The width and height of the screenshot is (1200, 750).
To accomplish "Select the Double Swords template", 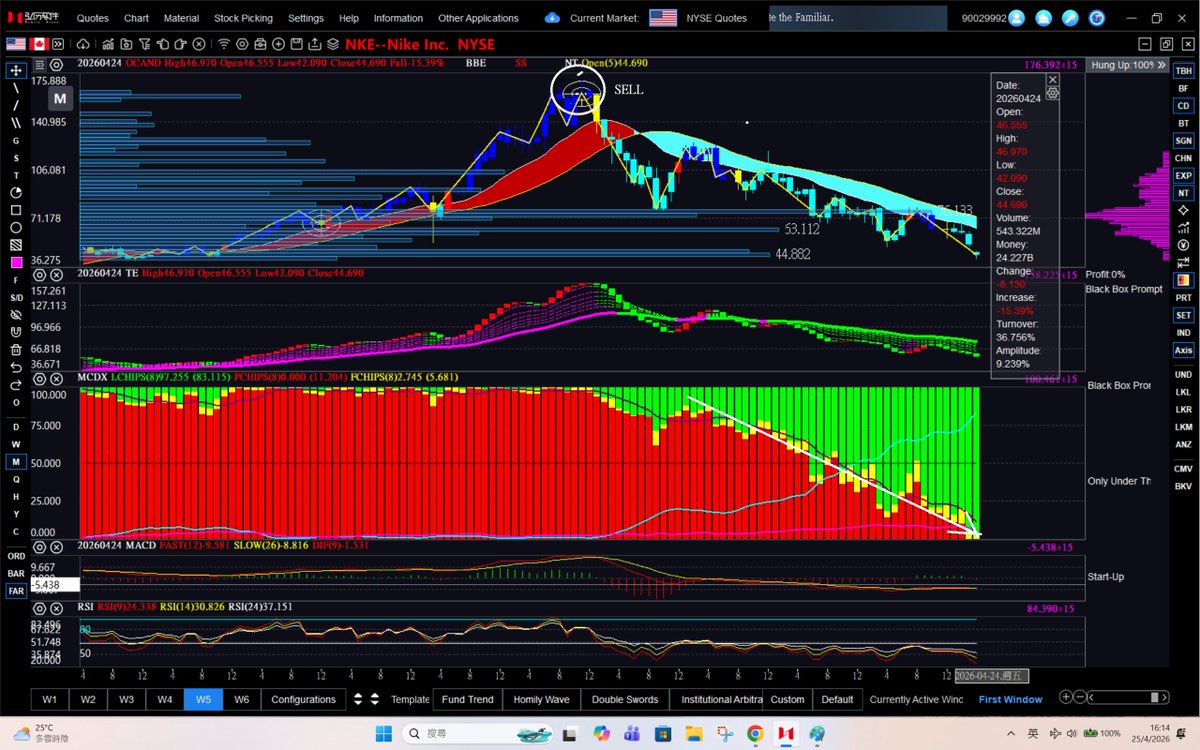I will point(625,699).
